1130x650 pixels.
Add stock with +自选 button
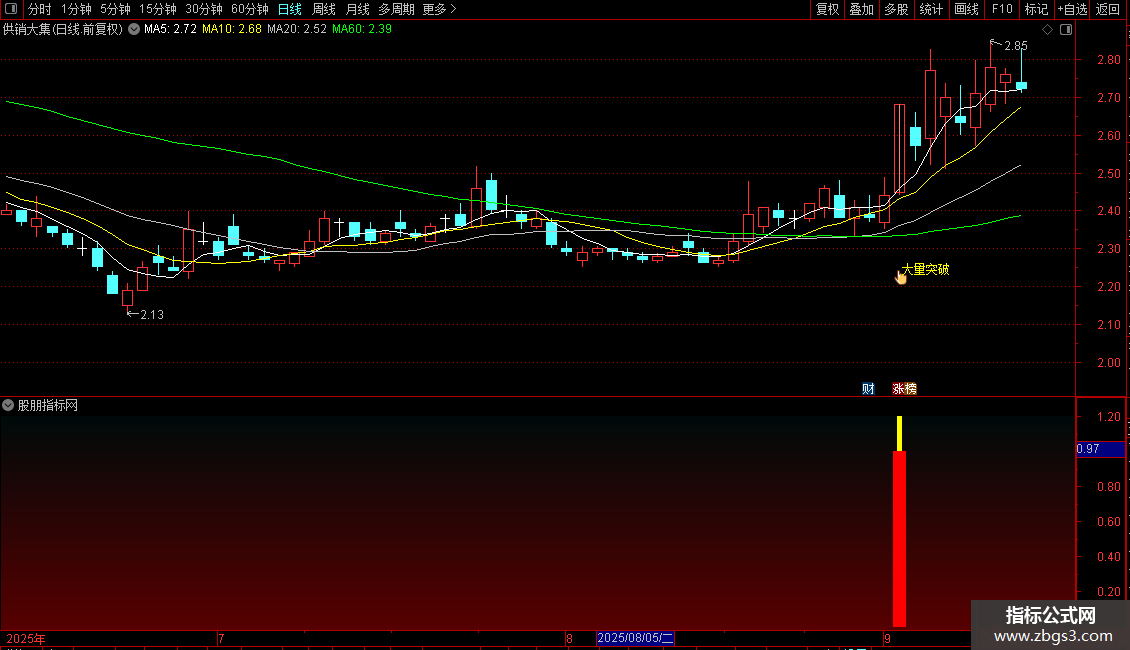(x=1072, y=9)
